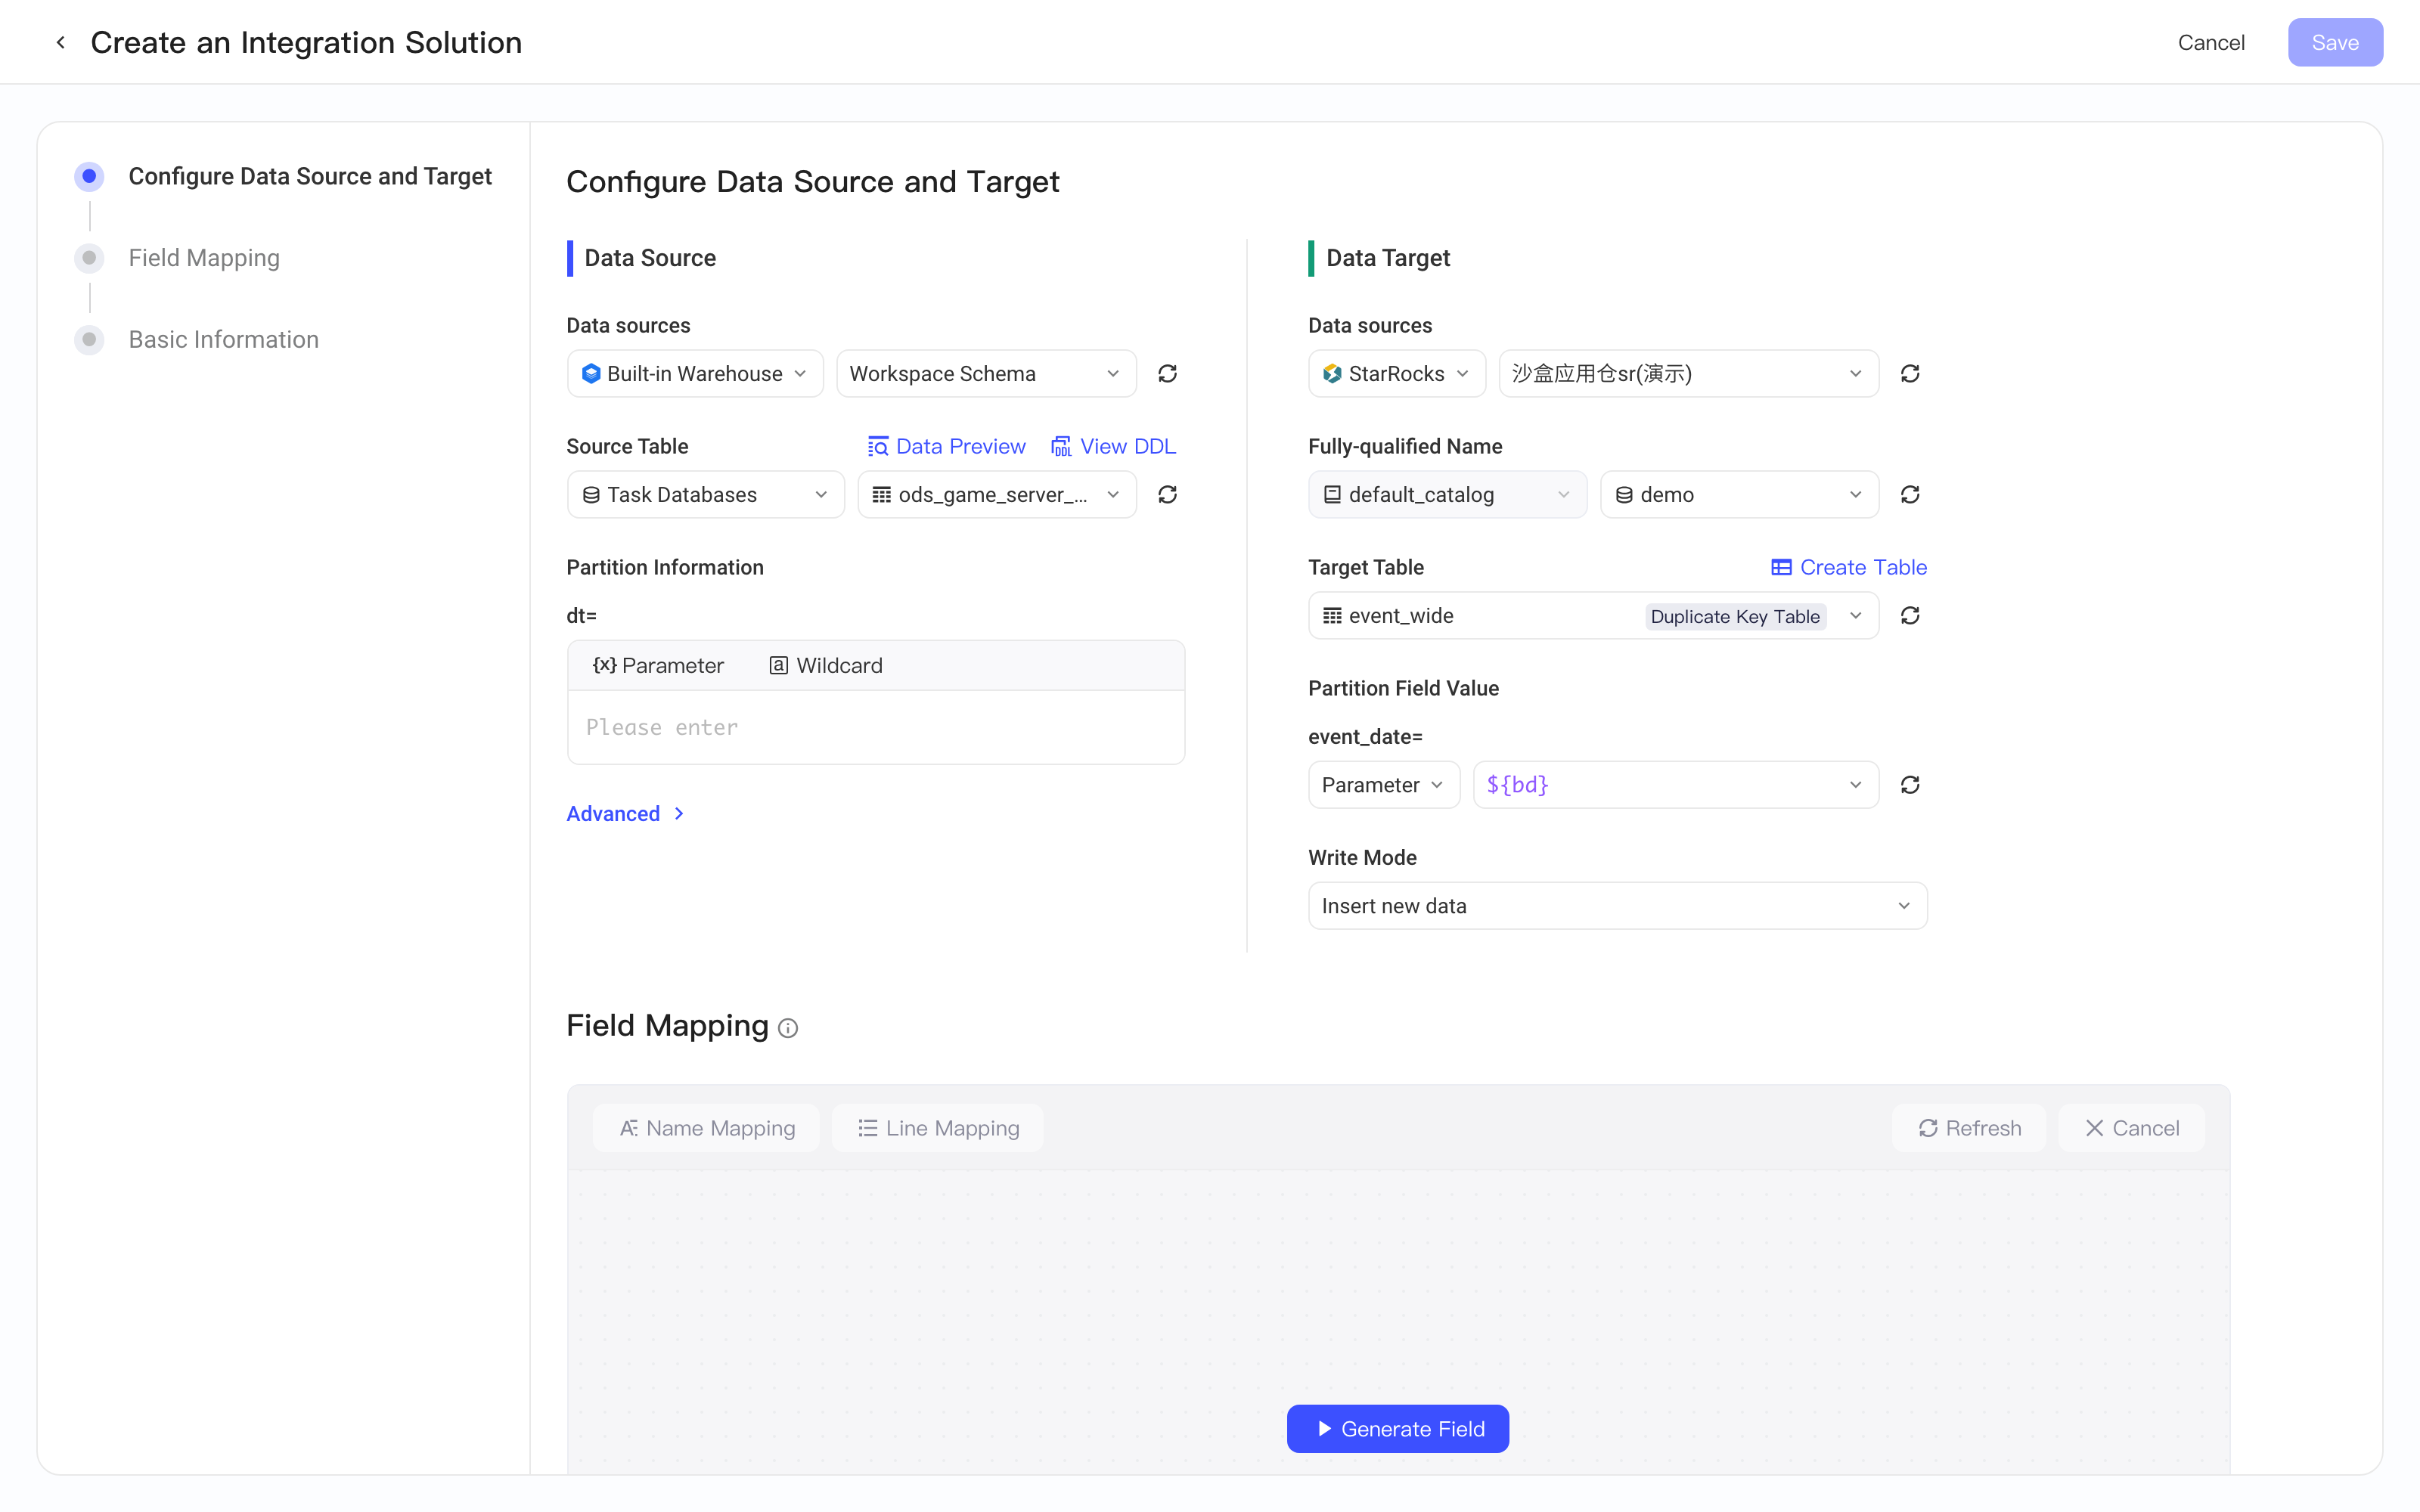
Task: Open the Parameter type dropdown under event_date
Action: [x=1384, y=785]
